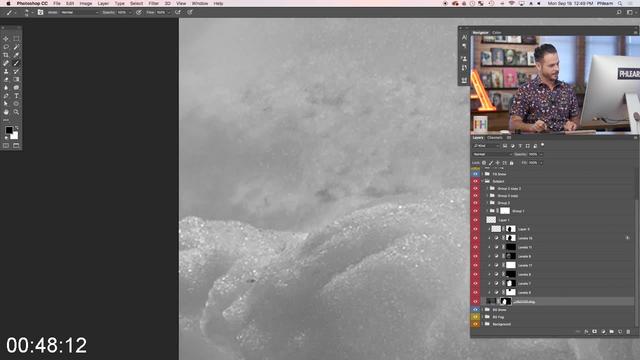Select the Move tool
640x360 pixels.
tap(6, 39)
